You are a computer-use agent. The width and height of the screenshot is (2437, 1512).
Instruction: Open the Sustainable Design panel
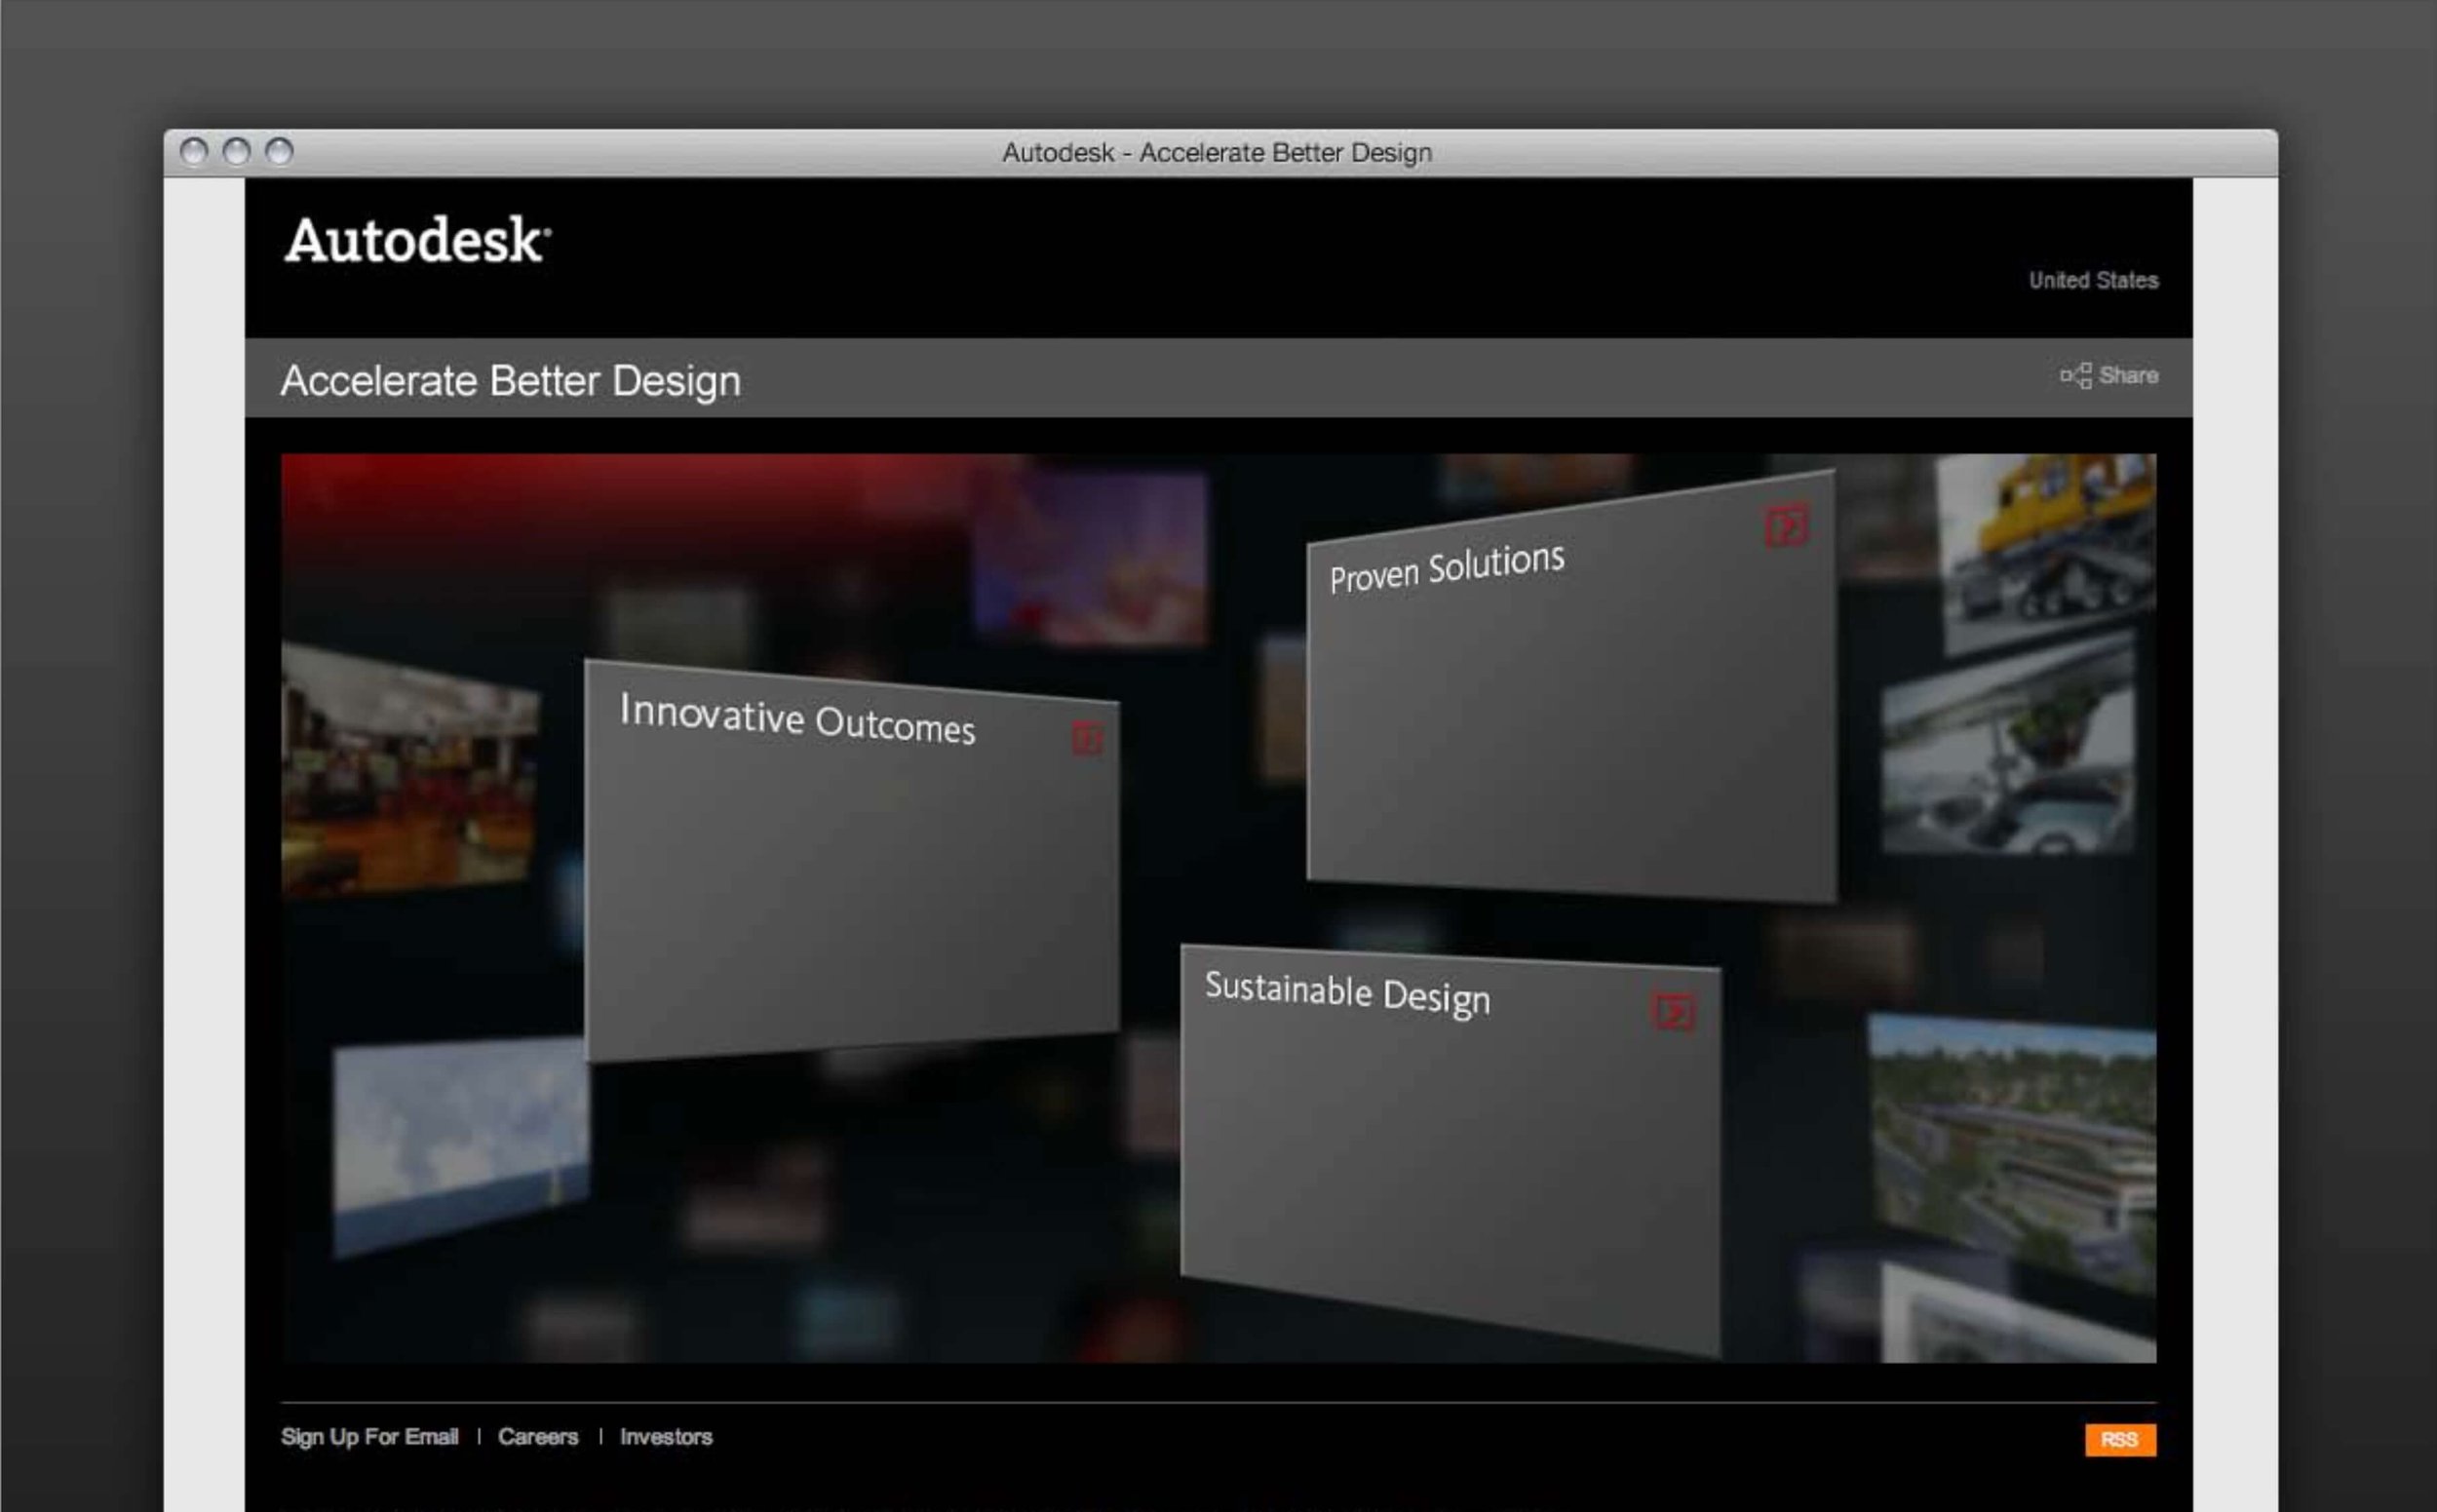pyautogui.click(x=1450, y=1150)
